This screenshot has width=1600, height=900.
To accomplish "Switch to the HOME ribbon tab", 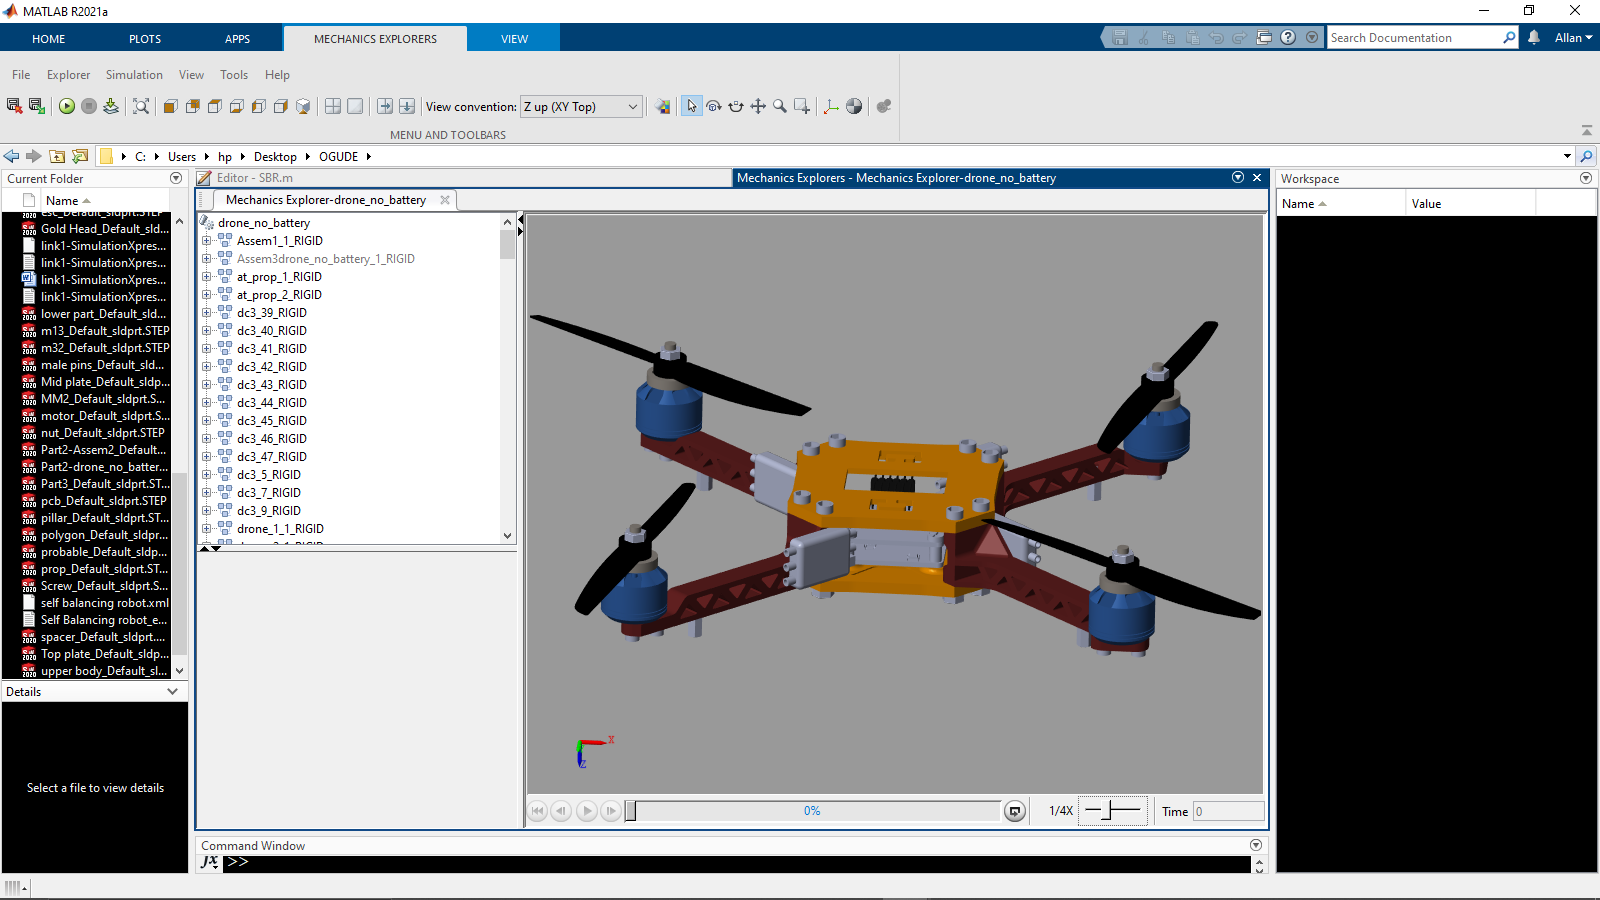I will [x=48, y=39].
